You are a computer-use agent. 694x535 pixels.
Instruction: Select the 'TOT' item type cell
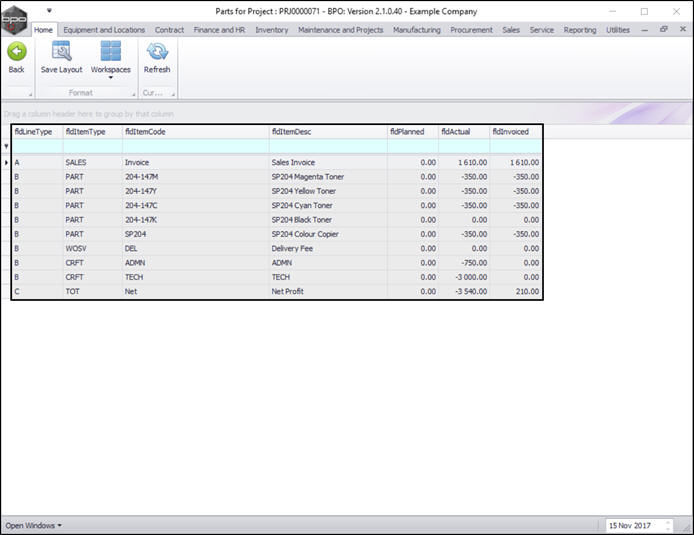tap(93, 291)
